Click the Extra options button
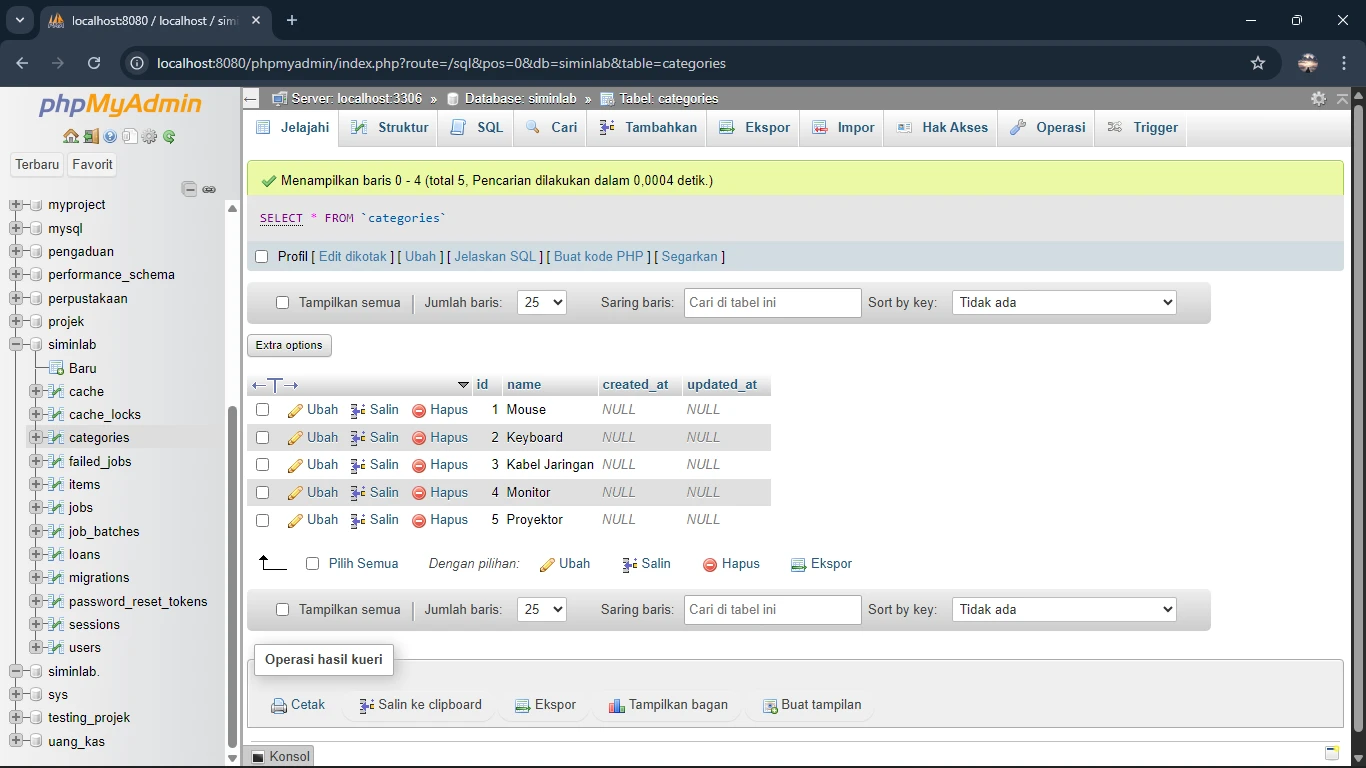The width and height of the screenshot is (1366, 768). [x=289, y=345]
